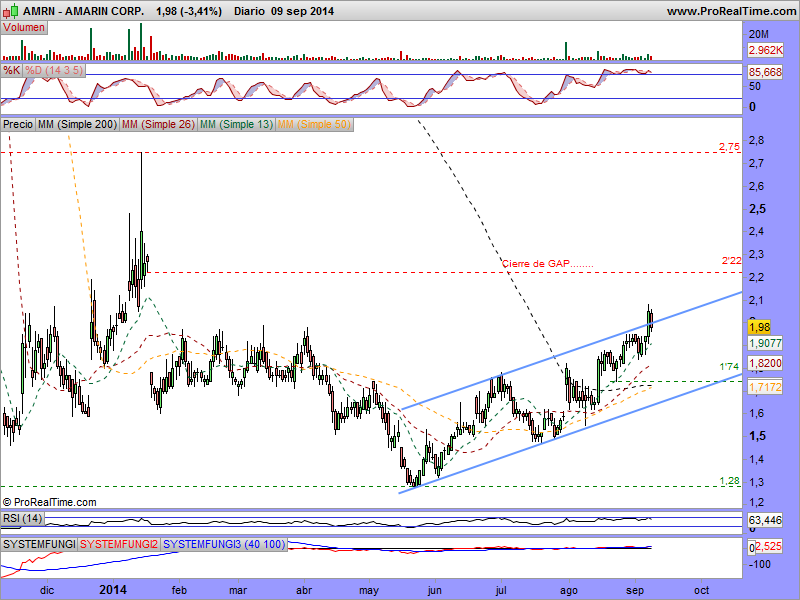This screenshot has width=800, height=600.
Task: Click the 2'22 gap level label
Action: click(x=731, y=261)
